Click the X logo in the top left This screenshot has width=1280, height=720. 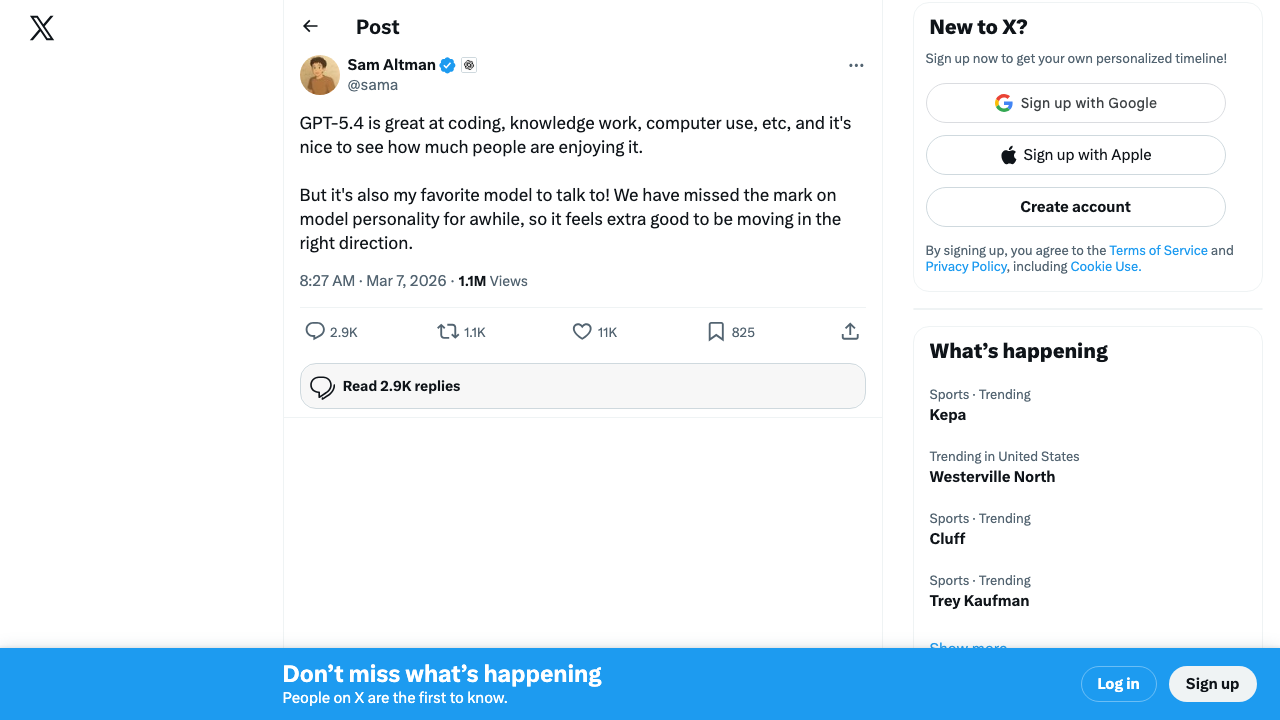tap(41, 28)
